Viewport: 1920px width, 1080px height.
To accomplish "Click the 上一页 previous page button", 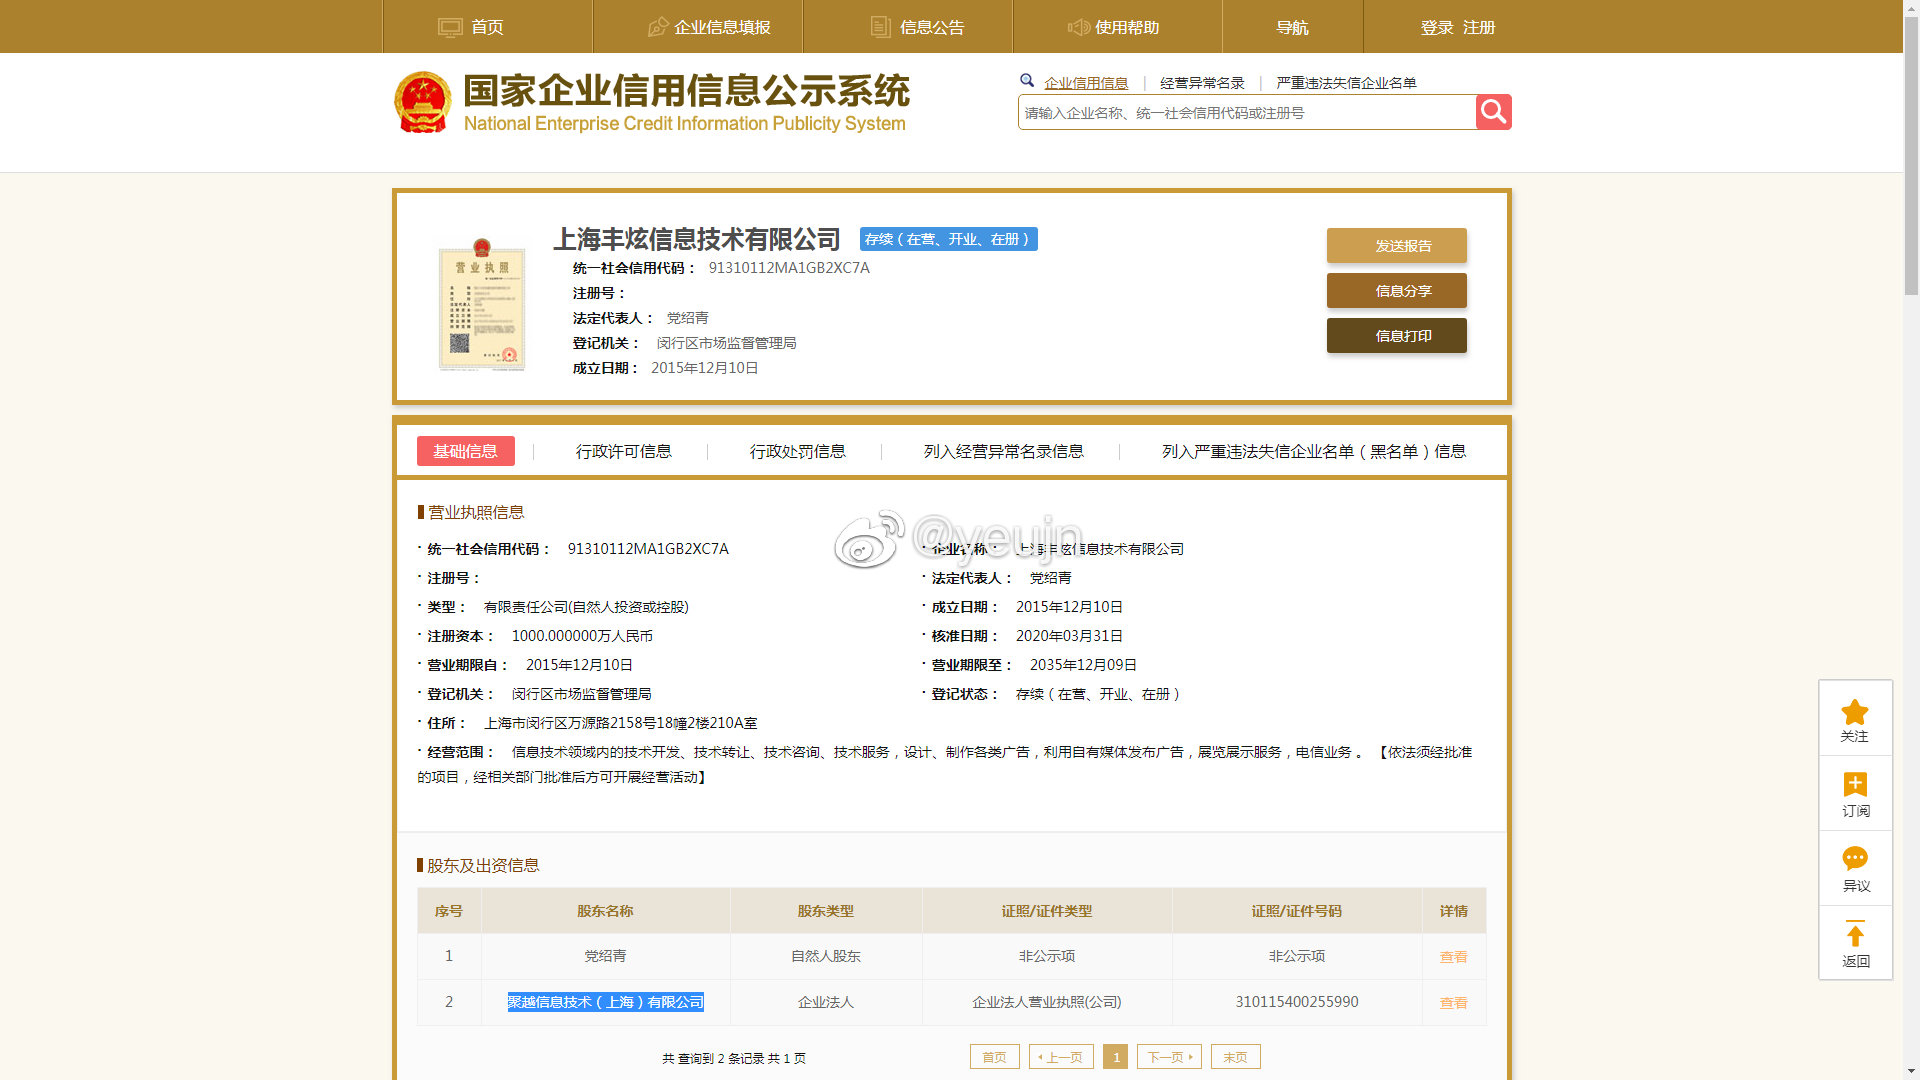I will pyautogui.click(x=1061, y=1057).
